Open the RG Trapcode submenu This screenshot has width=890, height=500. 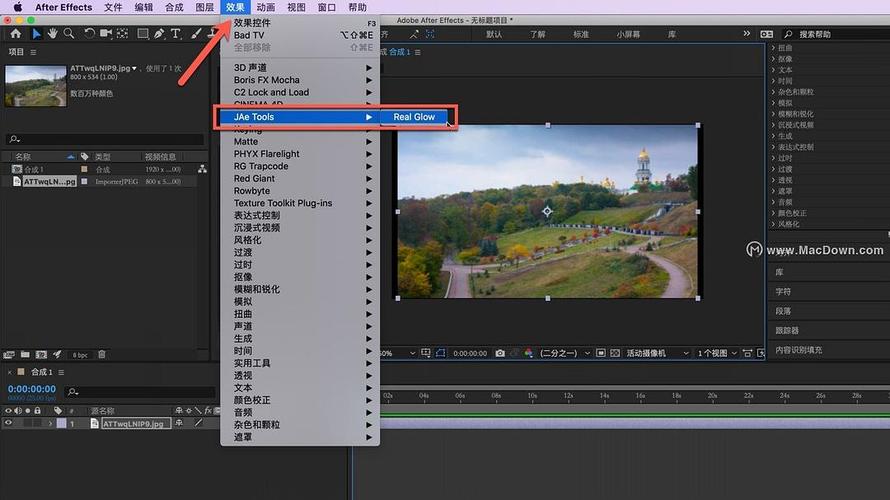tap(300, 166)
